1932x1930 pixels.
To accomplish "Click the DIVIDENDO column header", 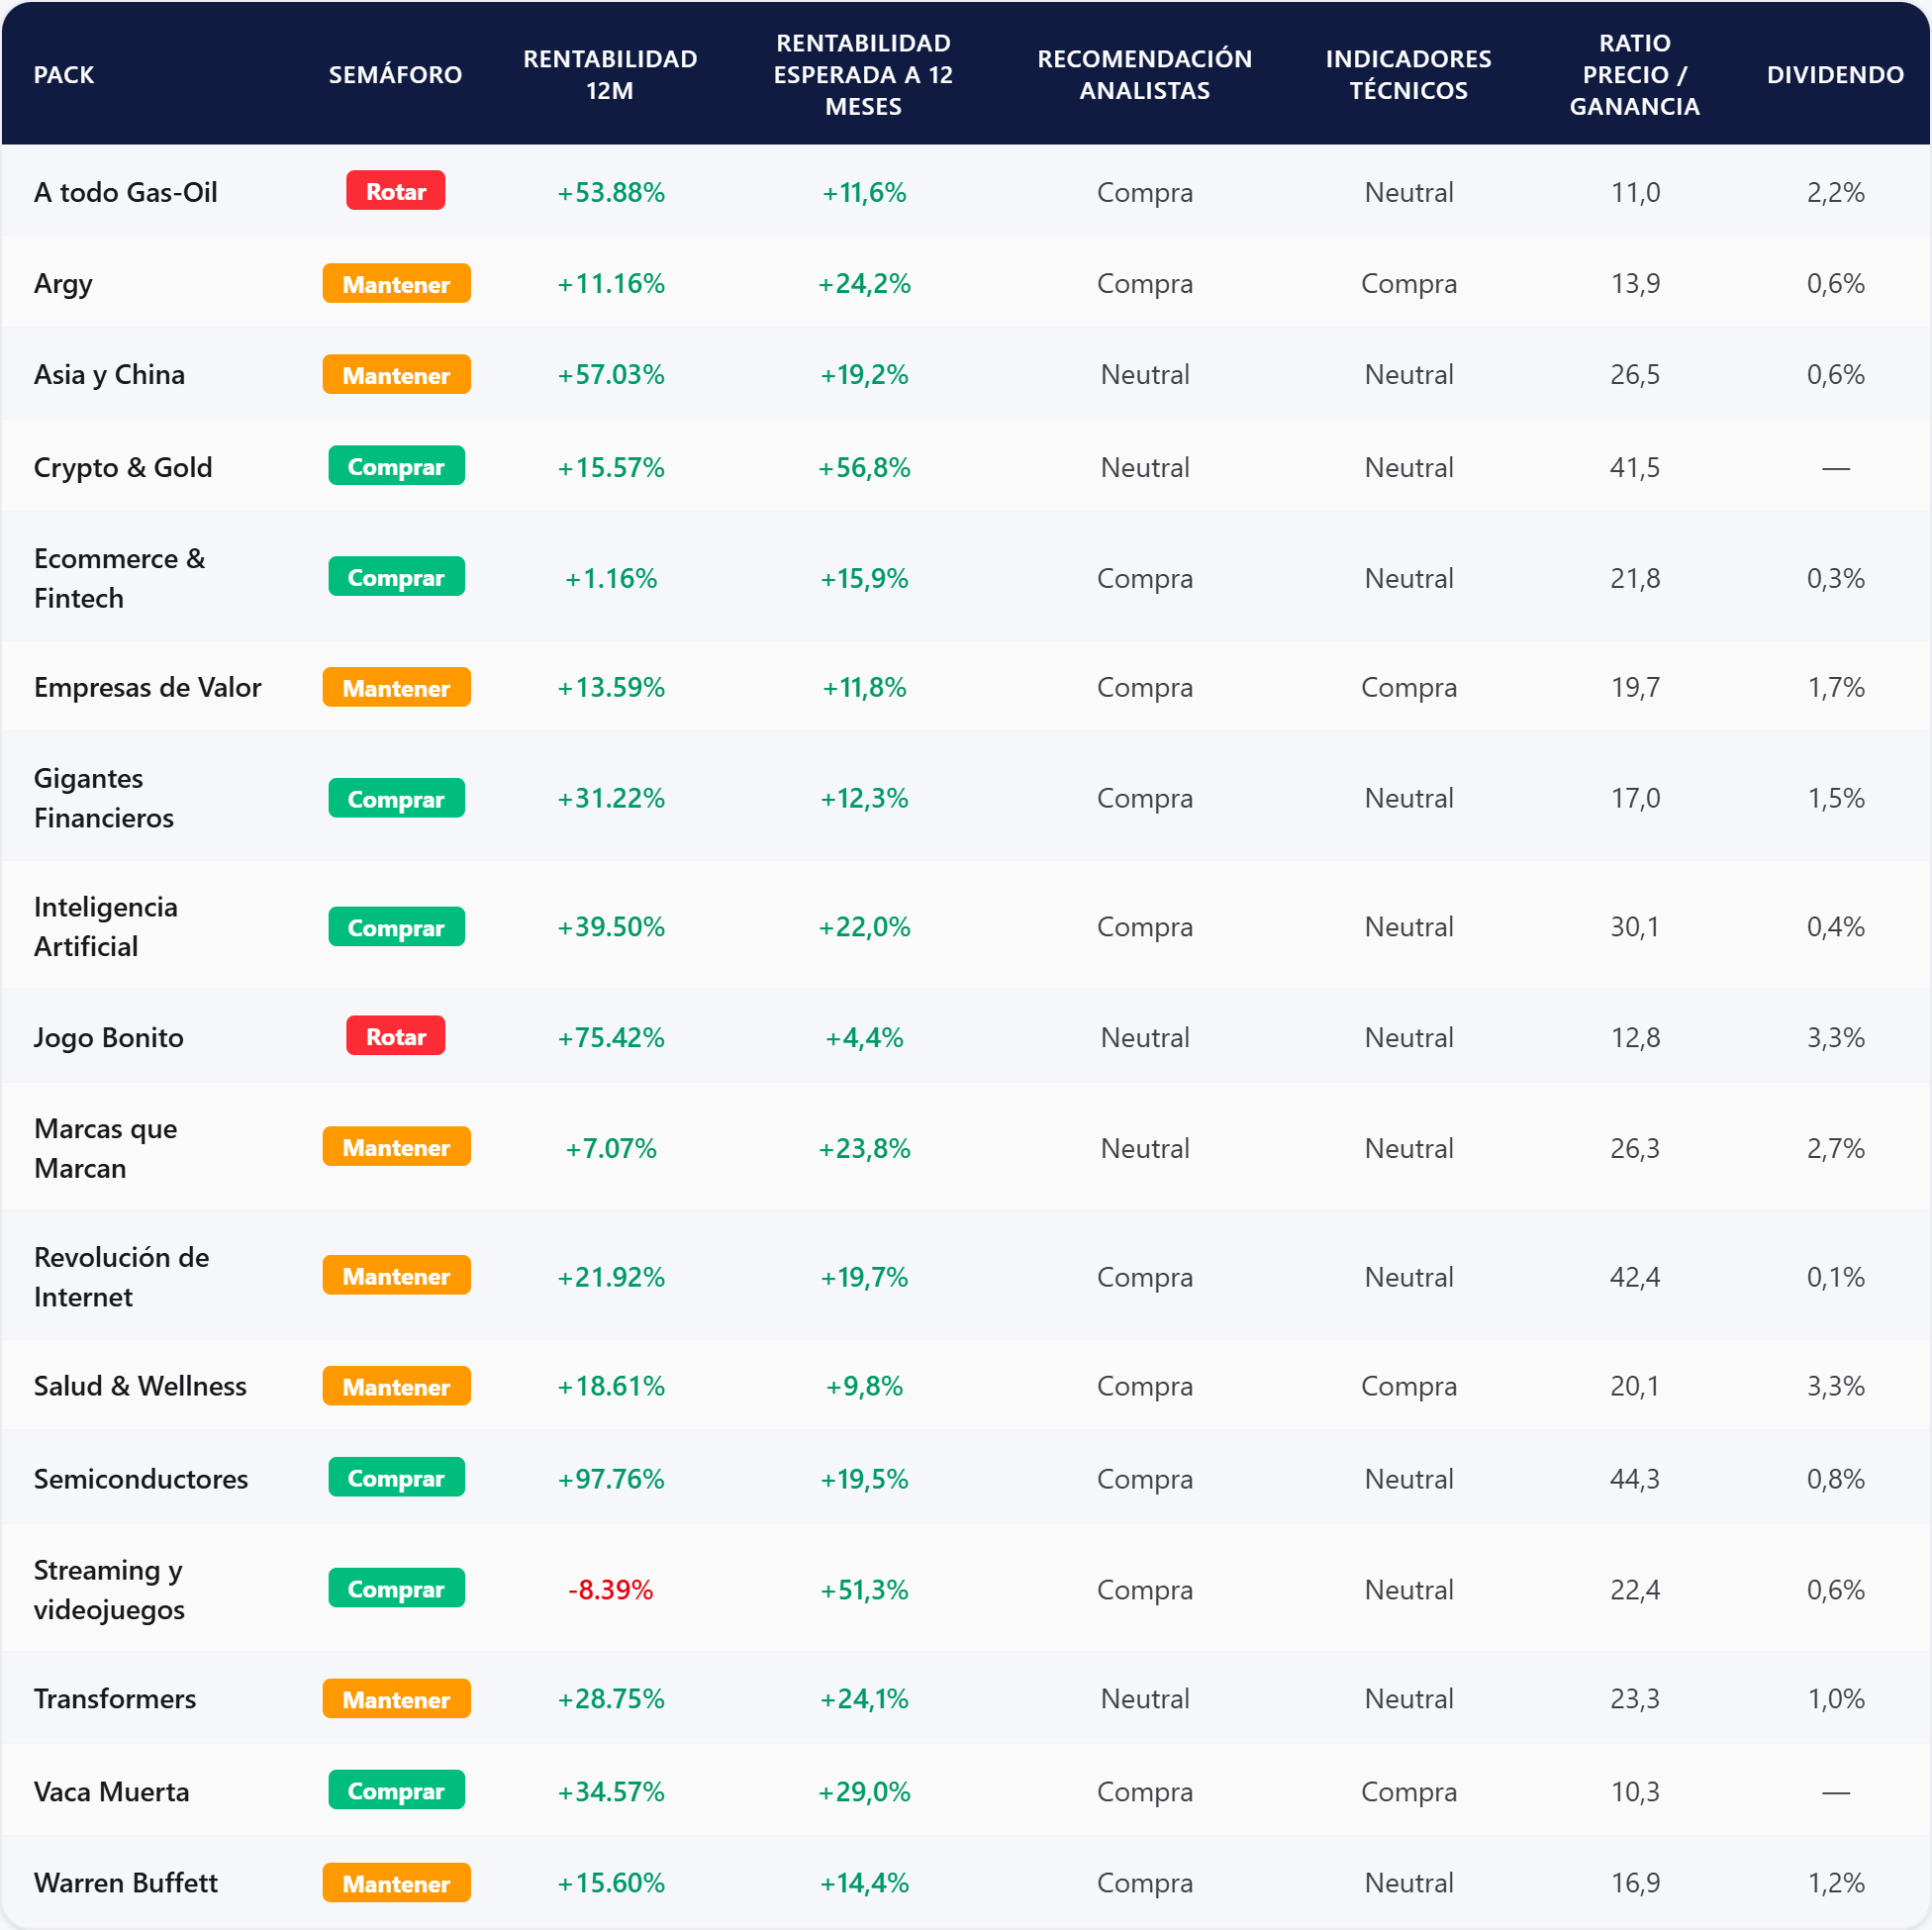I will 1834,75.
